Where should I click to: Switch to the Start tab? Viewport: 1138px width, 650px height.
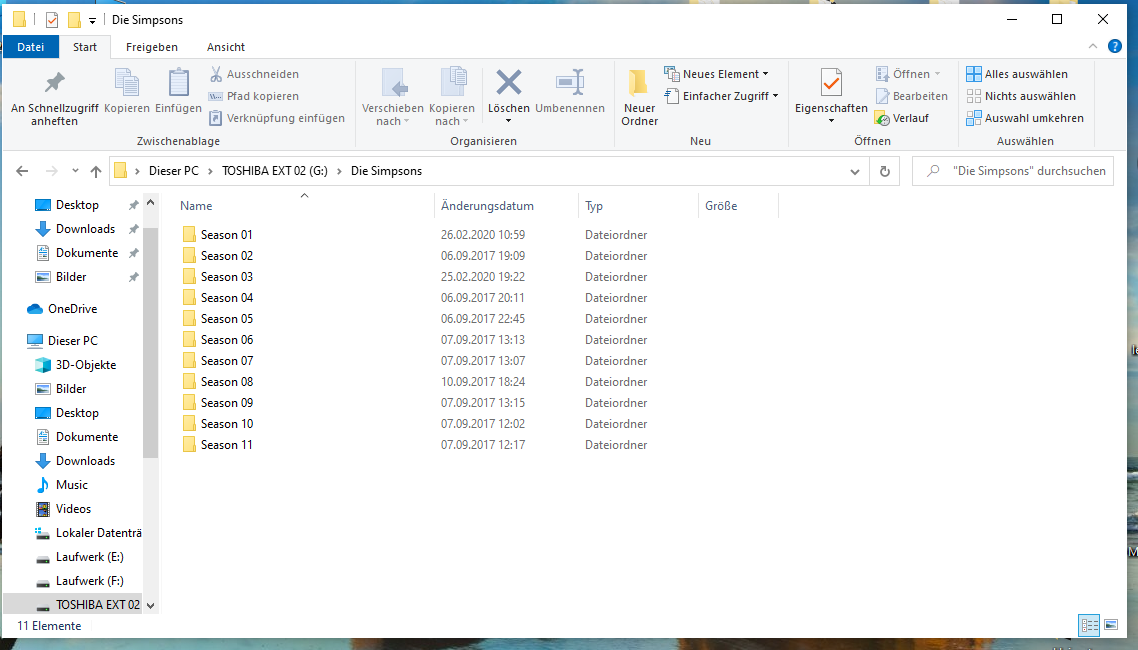tap(85, 46)
